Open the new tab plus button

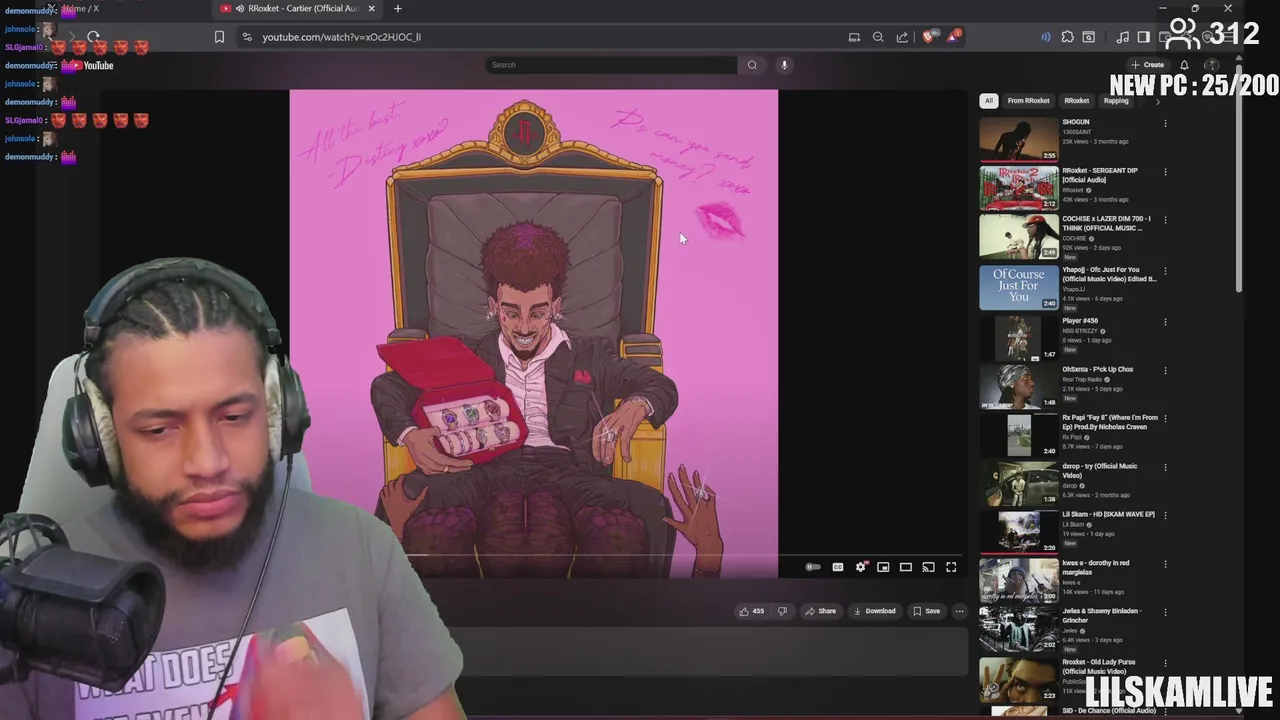397,9
